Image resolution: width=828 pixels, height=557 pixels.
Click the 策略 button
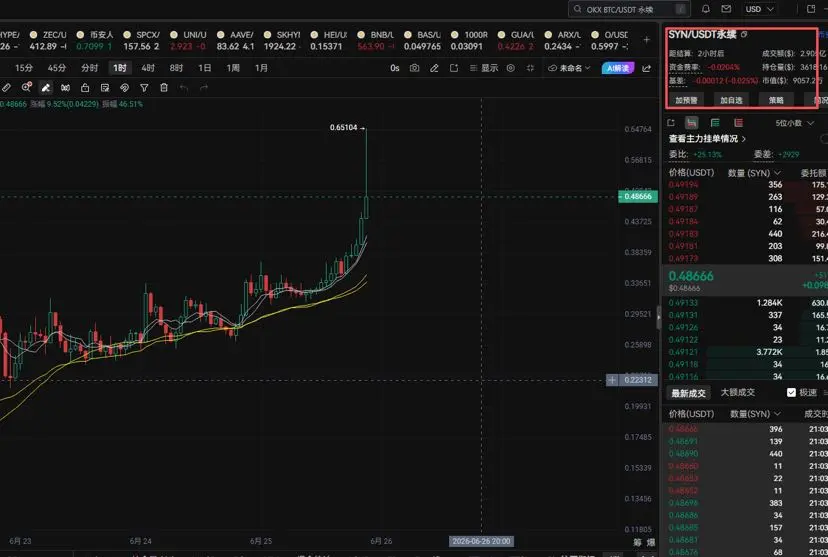point(776,100)
